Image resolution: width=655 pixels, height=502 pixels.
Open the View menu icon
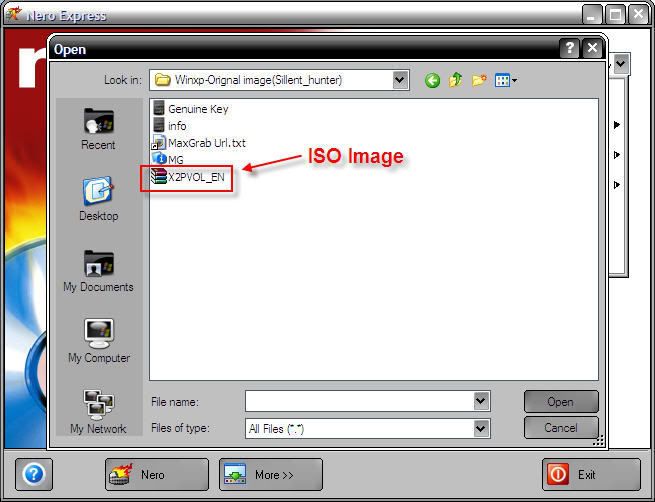(x=505, y=80)
